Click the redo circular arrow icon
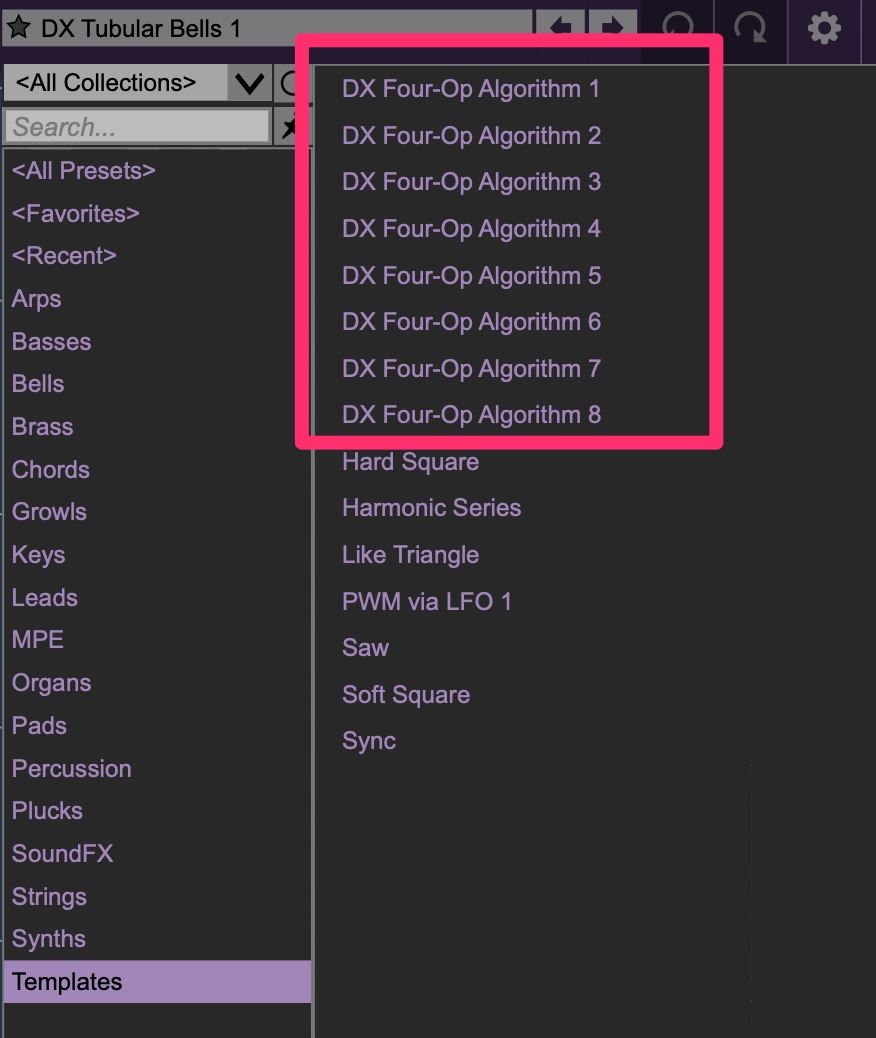This screenshot has width=876, height=1038. [x=750, y=27]
